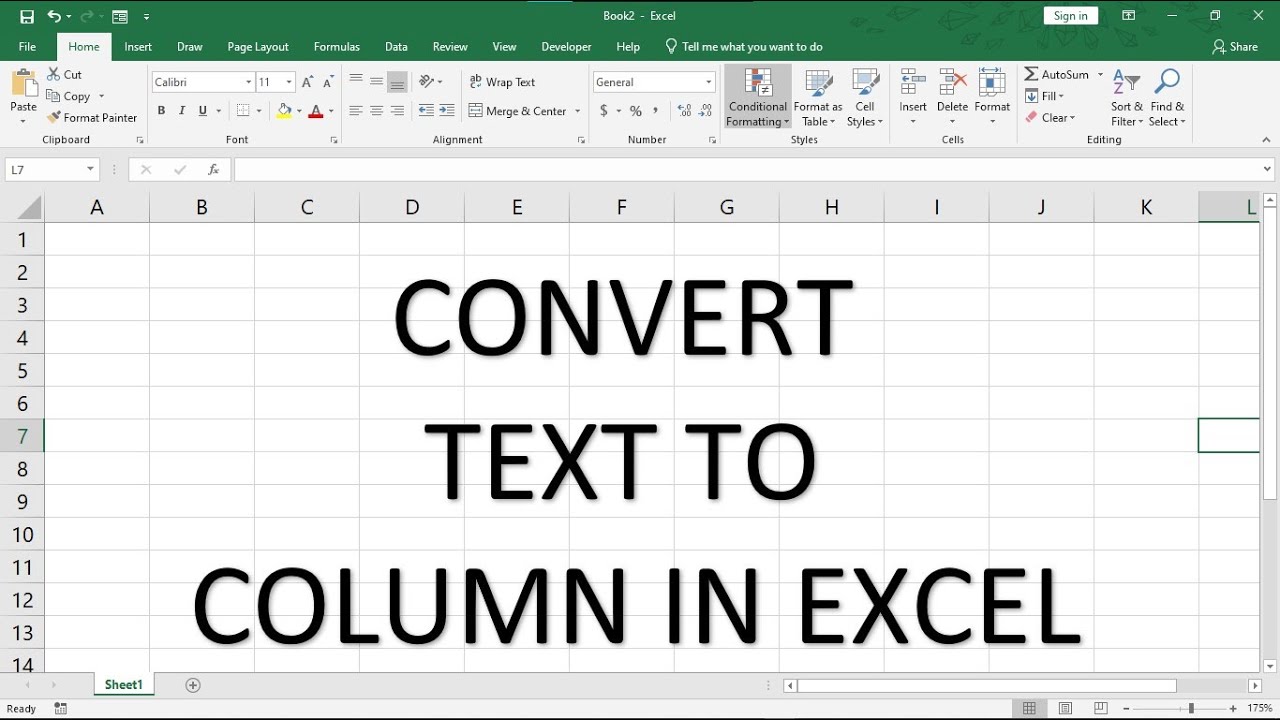The height and width of the screenshot is (720, 1280).
Task: Apply the Borders icon
Action: (x=243, y=111)
